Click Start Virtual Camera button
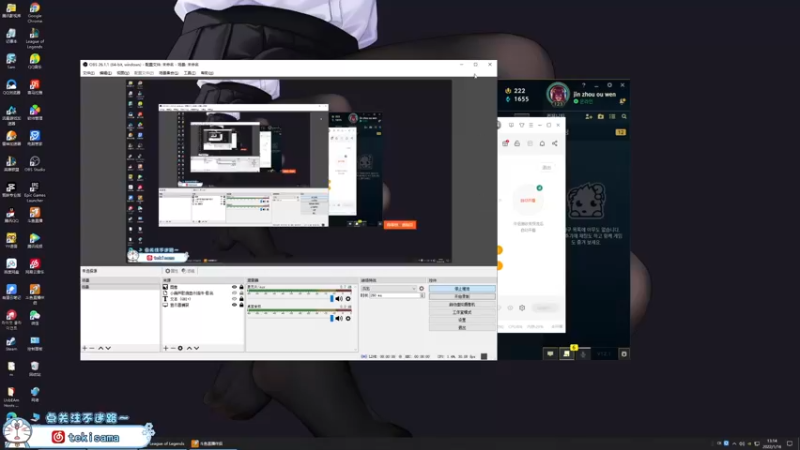This screenshot has height=450, width=800. (462, 305)
